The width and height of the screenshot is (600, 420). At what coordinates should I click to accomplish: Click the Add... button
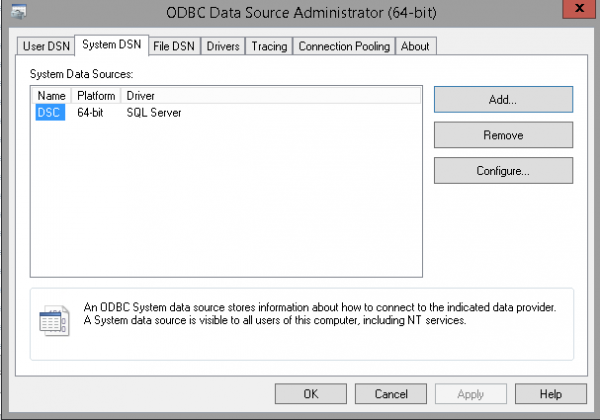tap(503, 100)
